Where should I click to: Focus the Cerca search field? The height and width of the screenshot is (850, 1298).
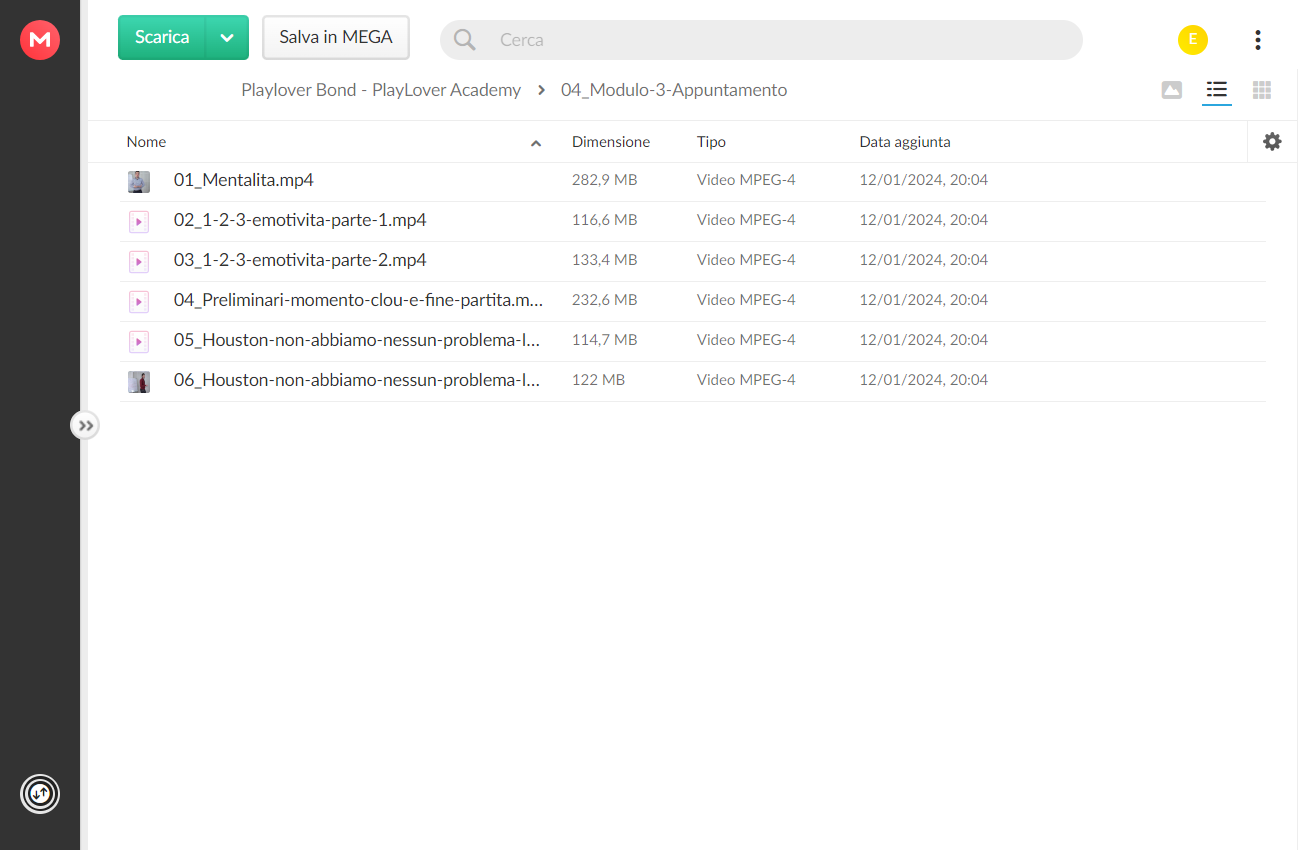761,40
